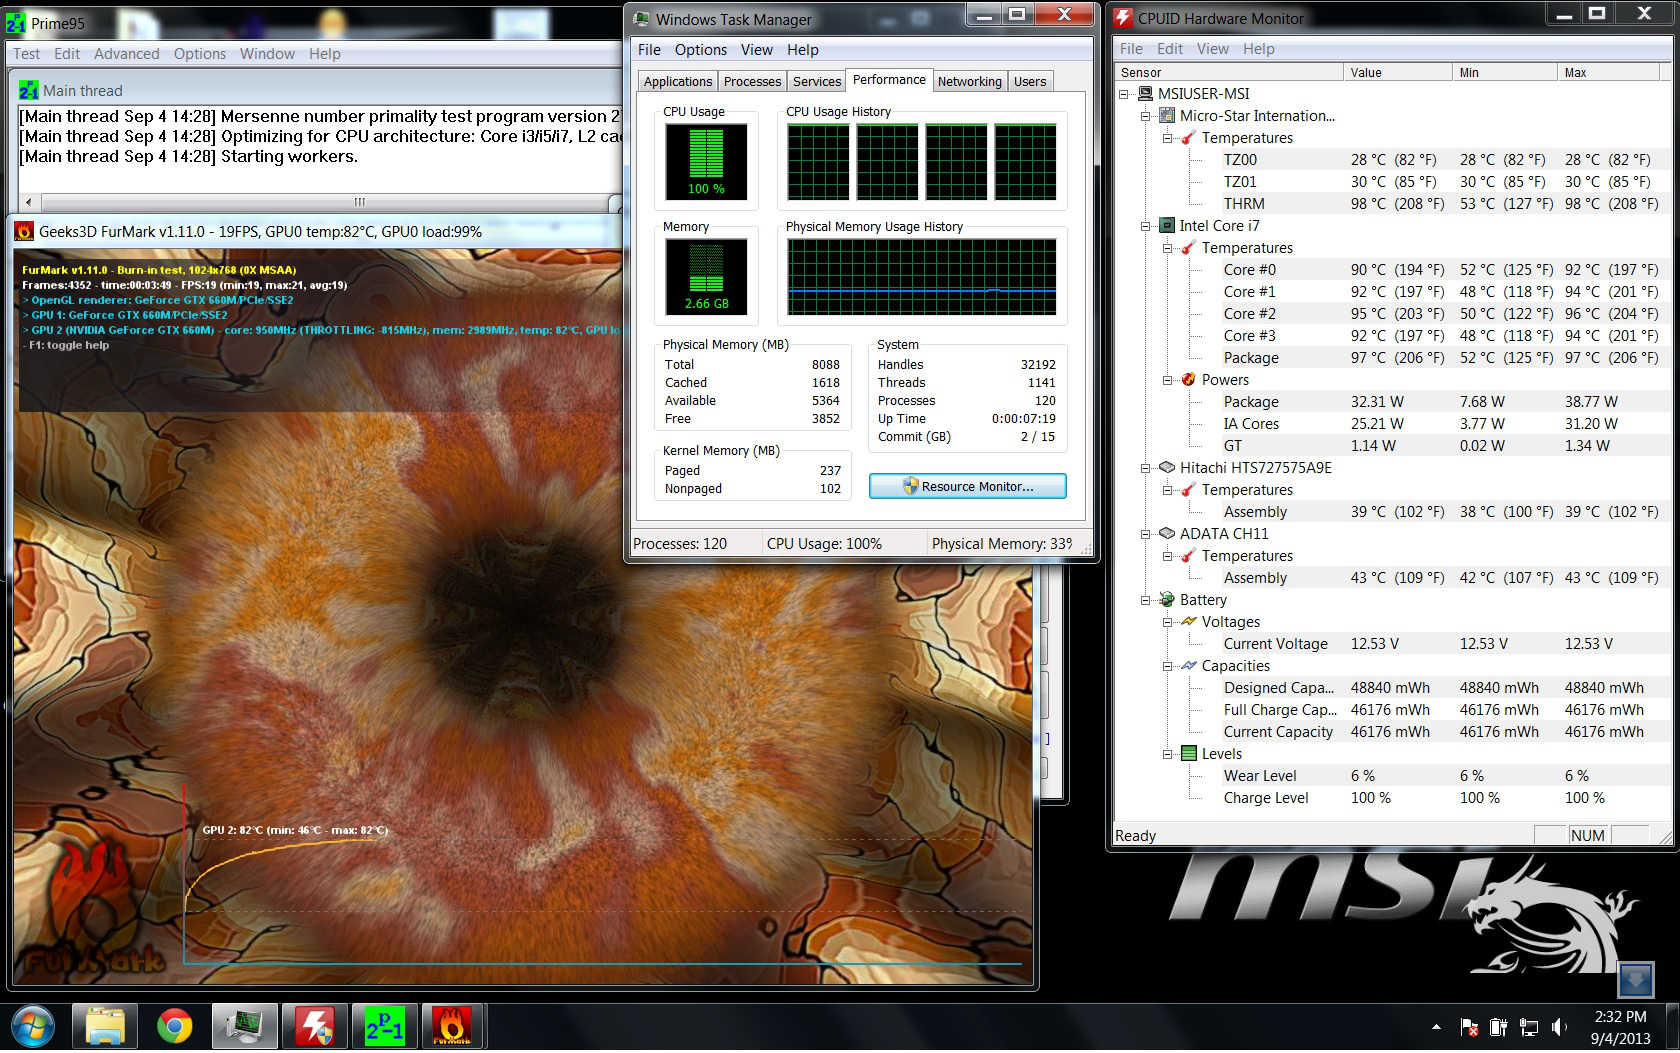Collapse Battery tree node
The height and width of the screenshot is (1053, 1680).
click(1146, 600)
